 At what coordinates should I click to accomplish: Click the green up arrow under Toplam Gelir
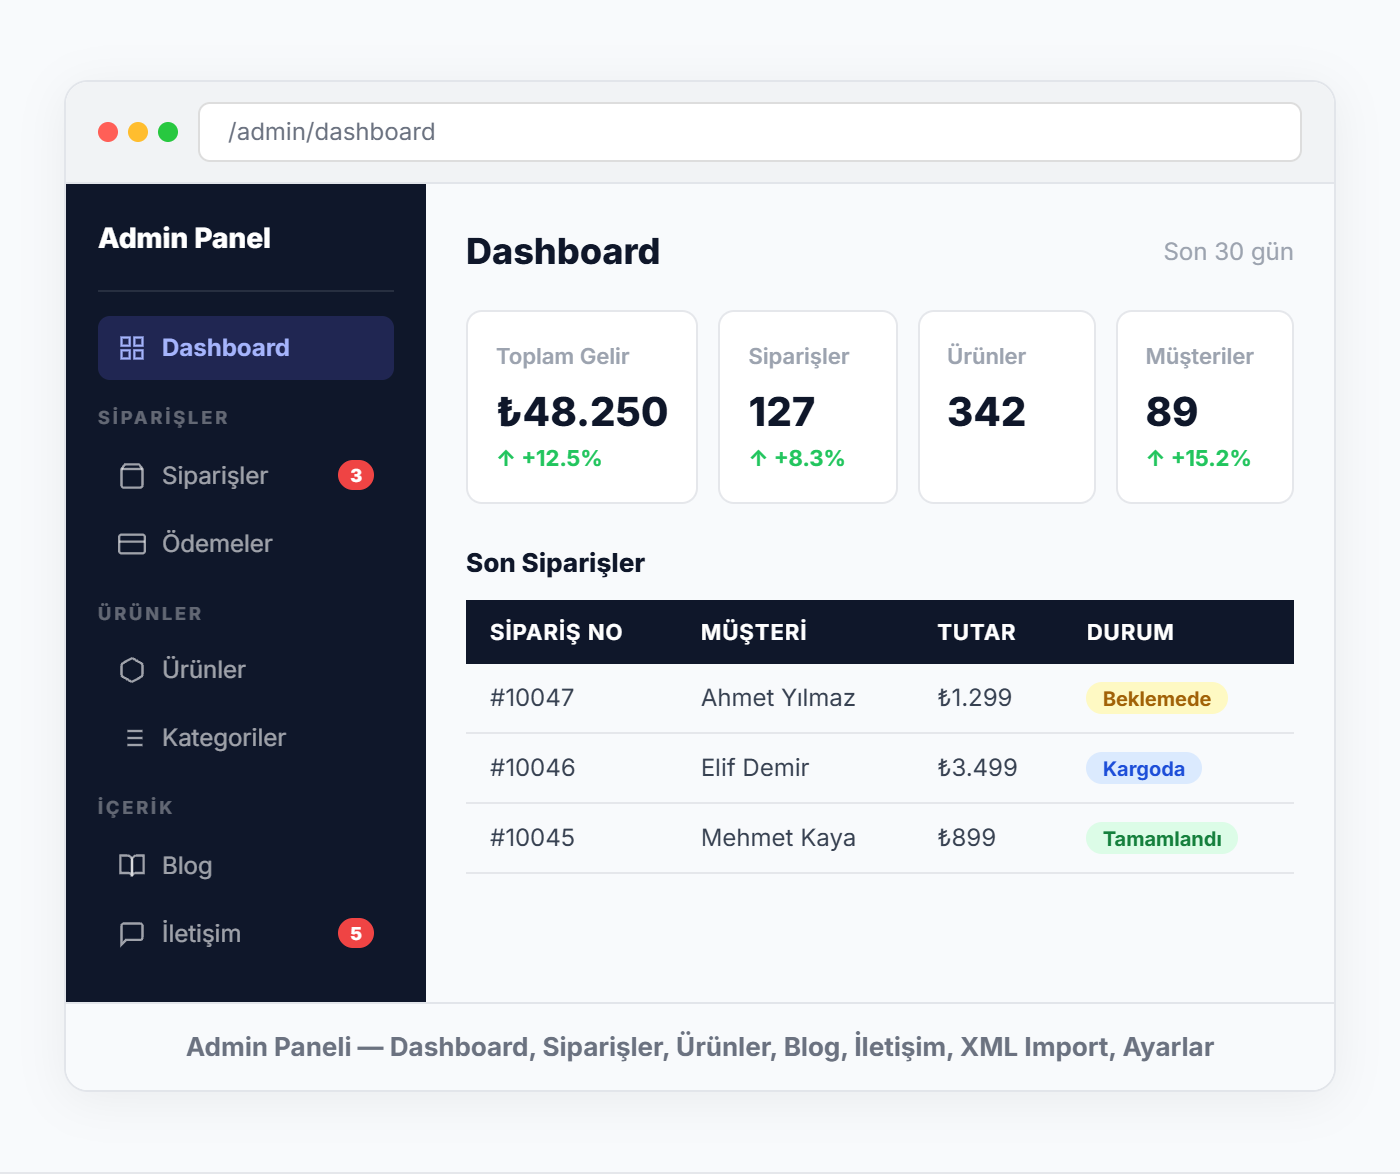pos(506,458)
